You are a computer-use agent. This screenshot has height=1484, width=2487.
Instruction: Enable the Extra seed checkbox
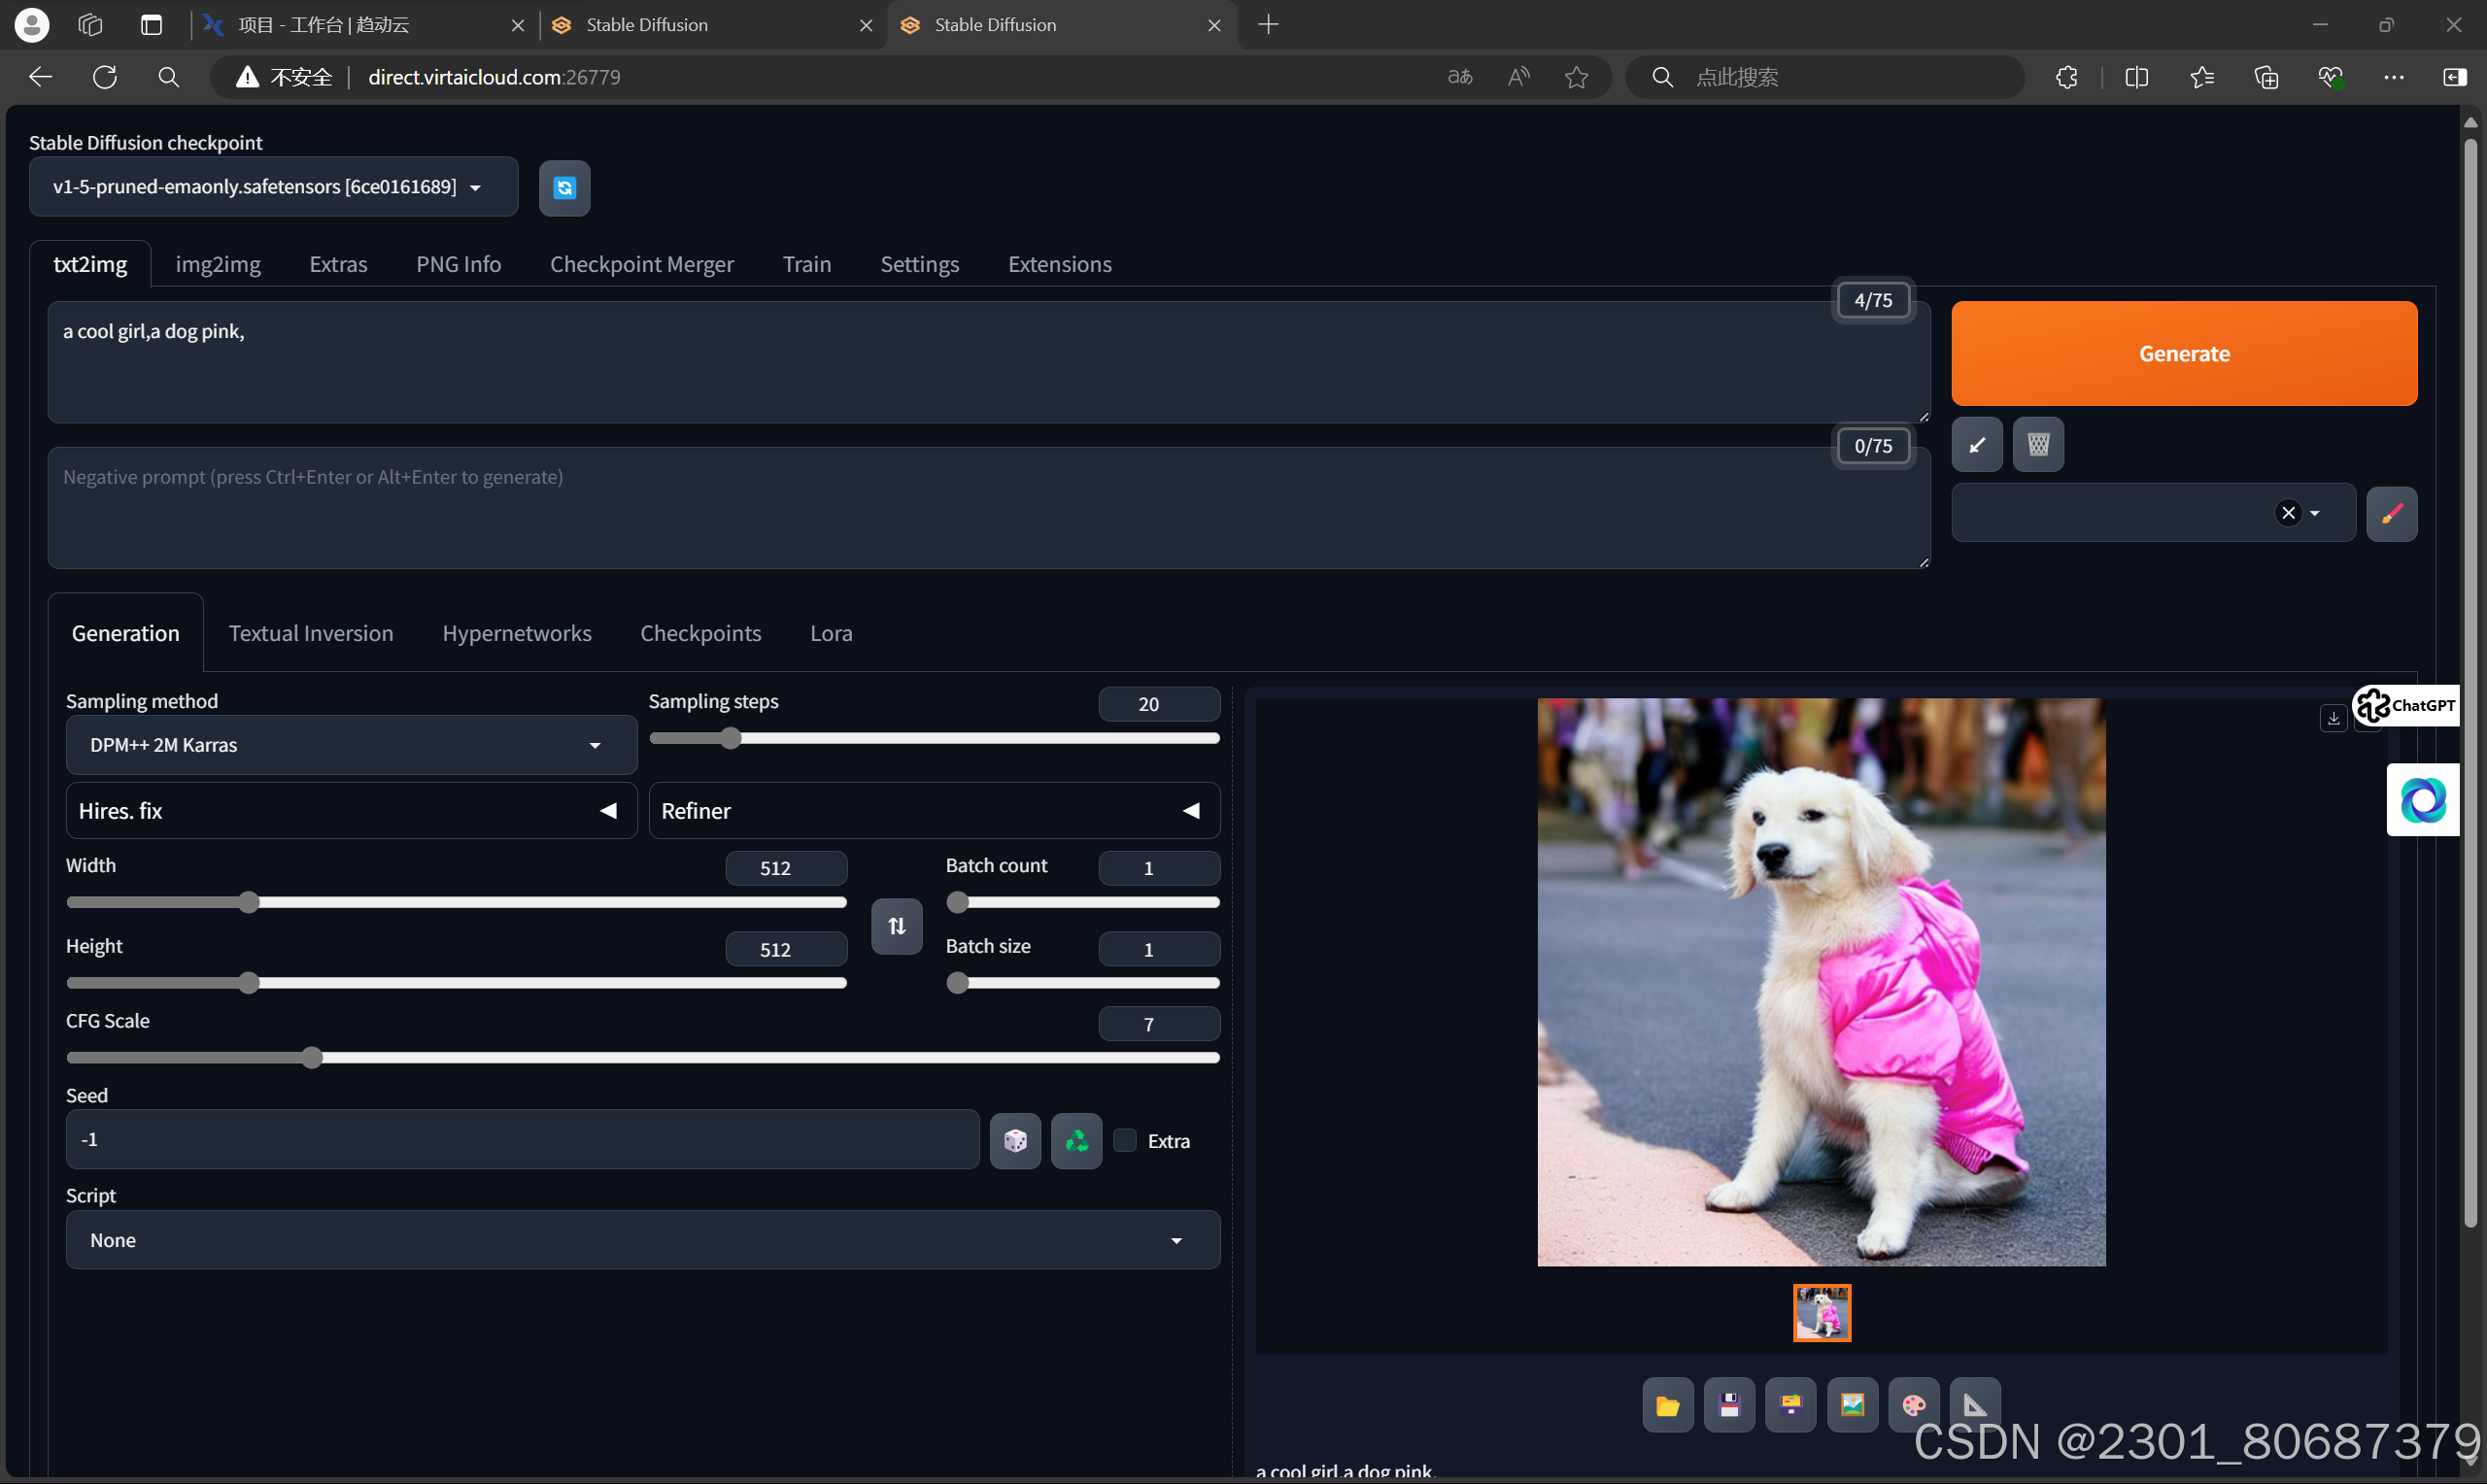pos(1125,1140)
